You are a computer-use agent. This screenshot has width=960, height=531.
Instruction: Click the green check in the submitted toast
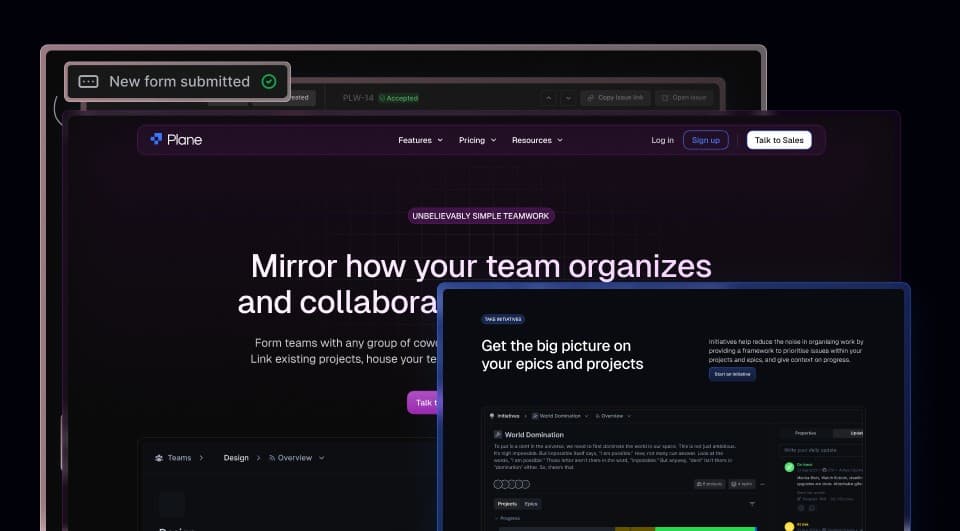click(269, 81)
